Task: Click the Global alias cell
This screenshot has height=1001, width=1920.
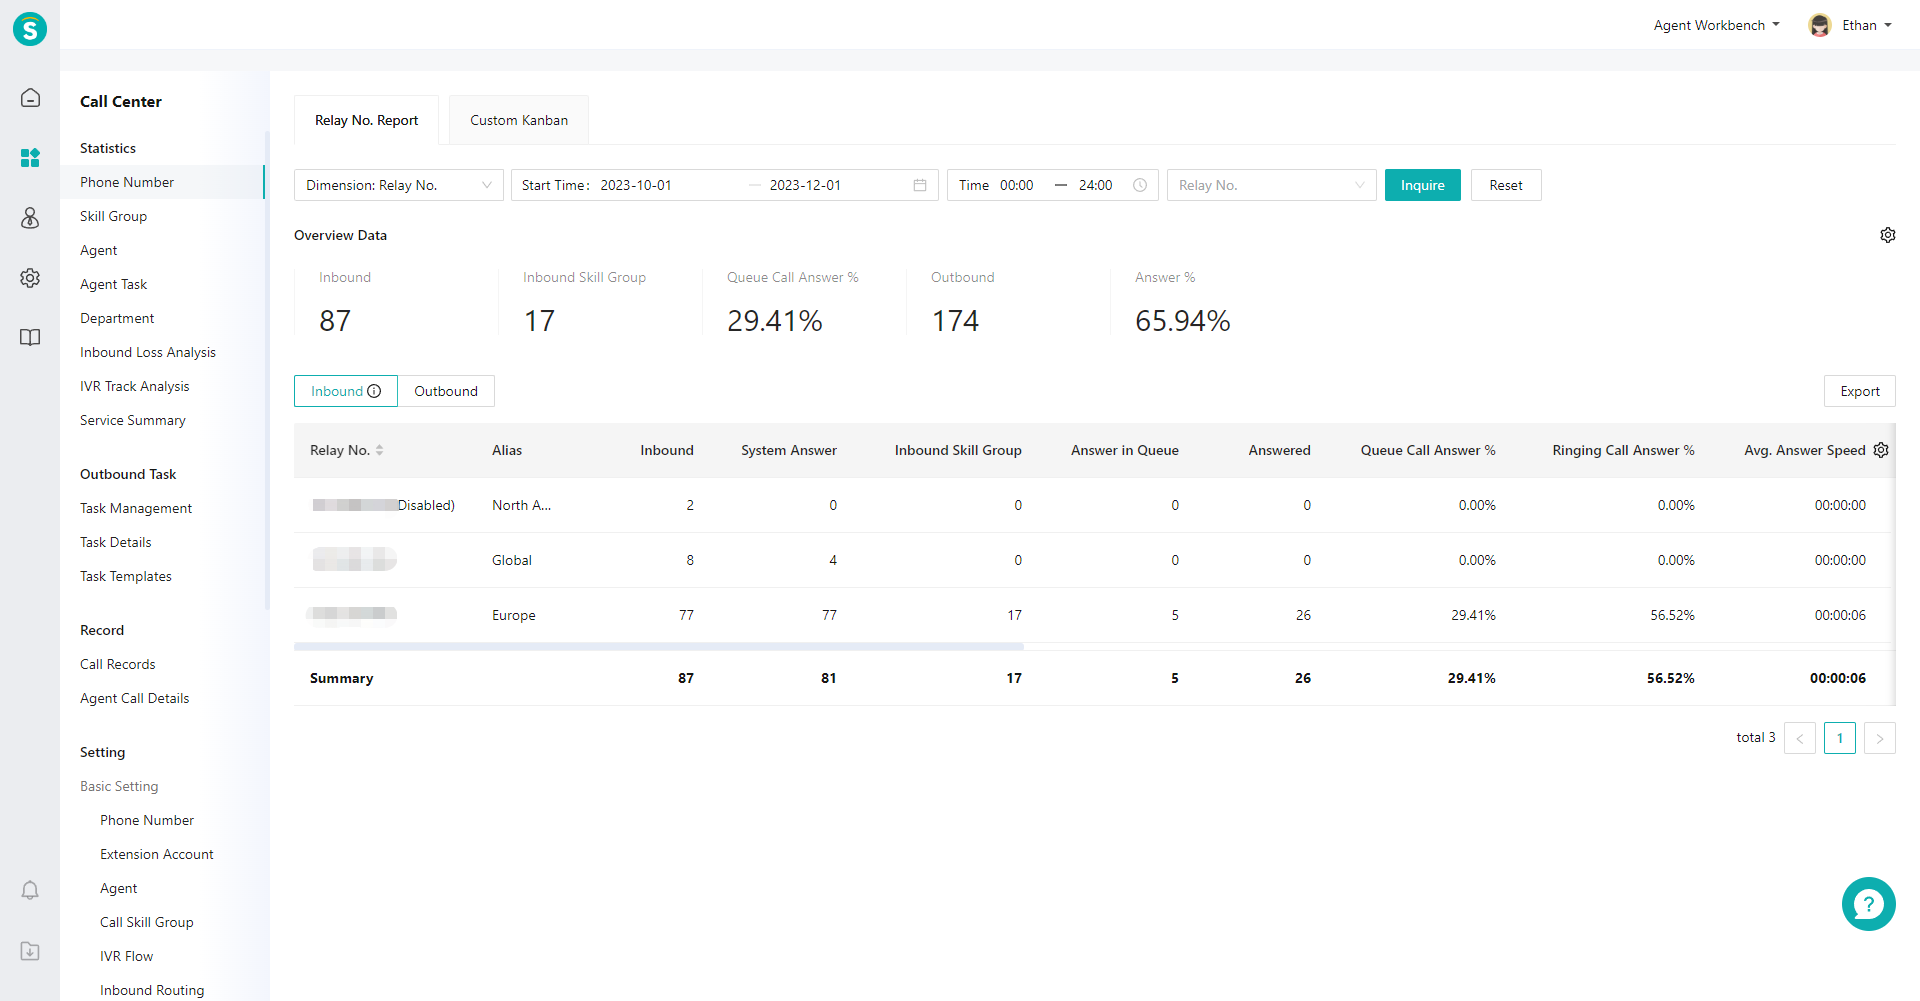Action: click(512, 560)
